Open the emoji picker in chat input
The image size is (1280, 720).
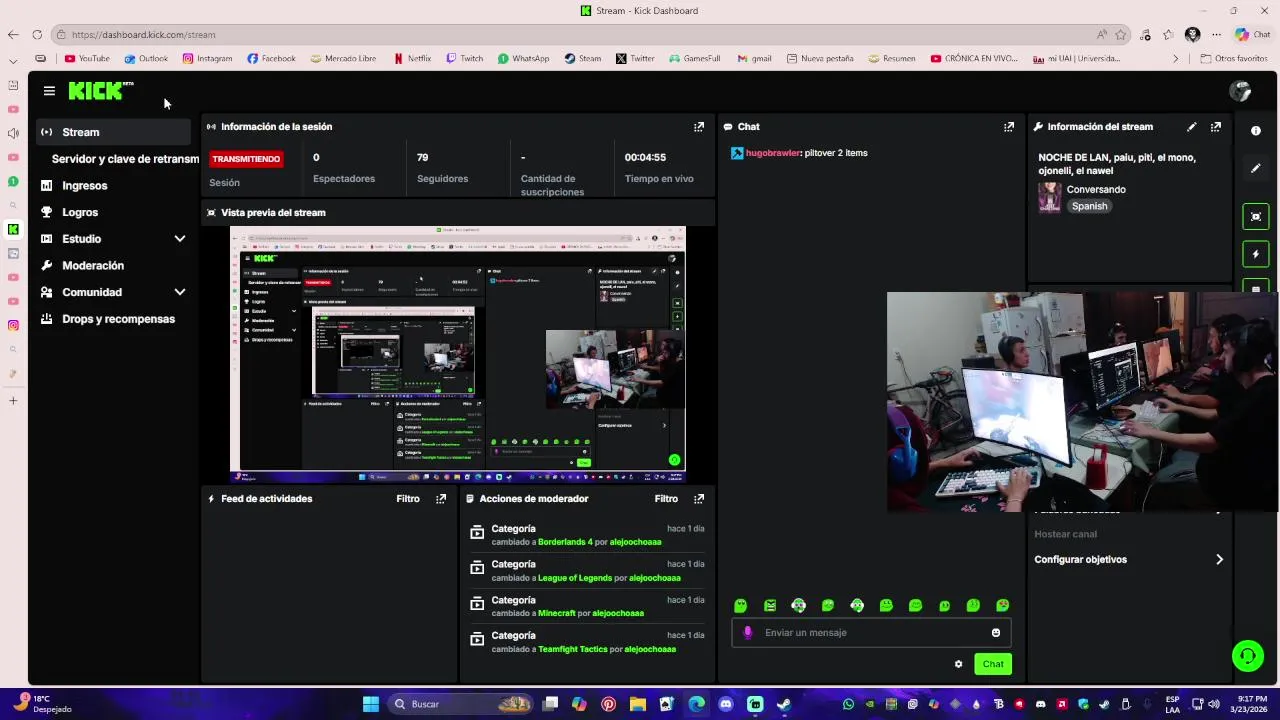tap(996, 633)
